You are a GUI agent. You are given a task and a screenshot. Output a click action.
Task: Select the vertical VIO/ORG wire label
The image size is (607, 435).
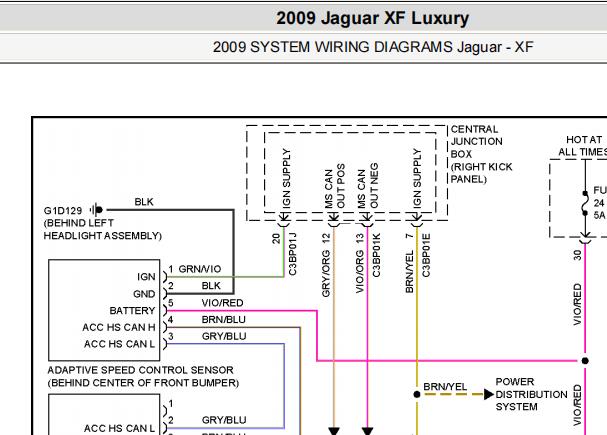click(x=360, y=272)
